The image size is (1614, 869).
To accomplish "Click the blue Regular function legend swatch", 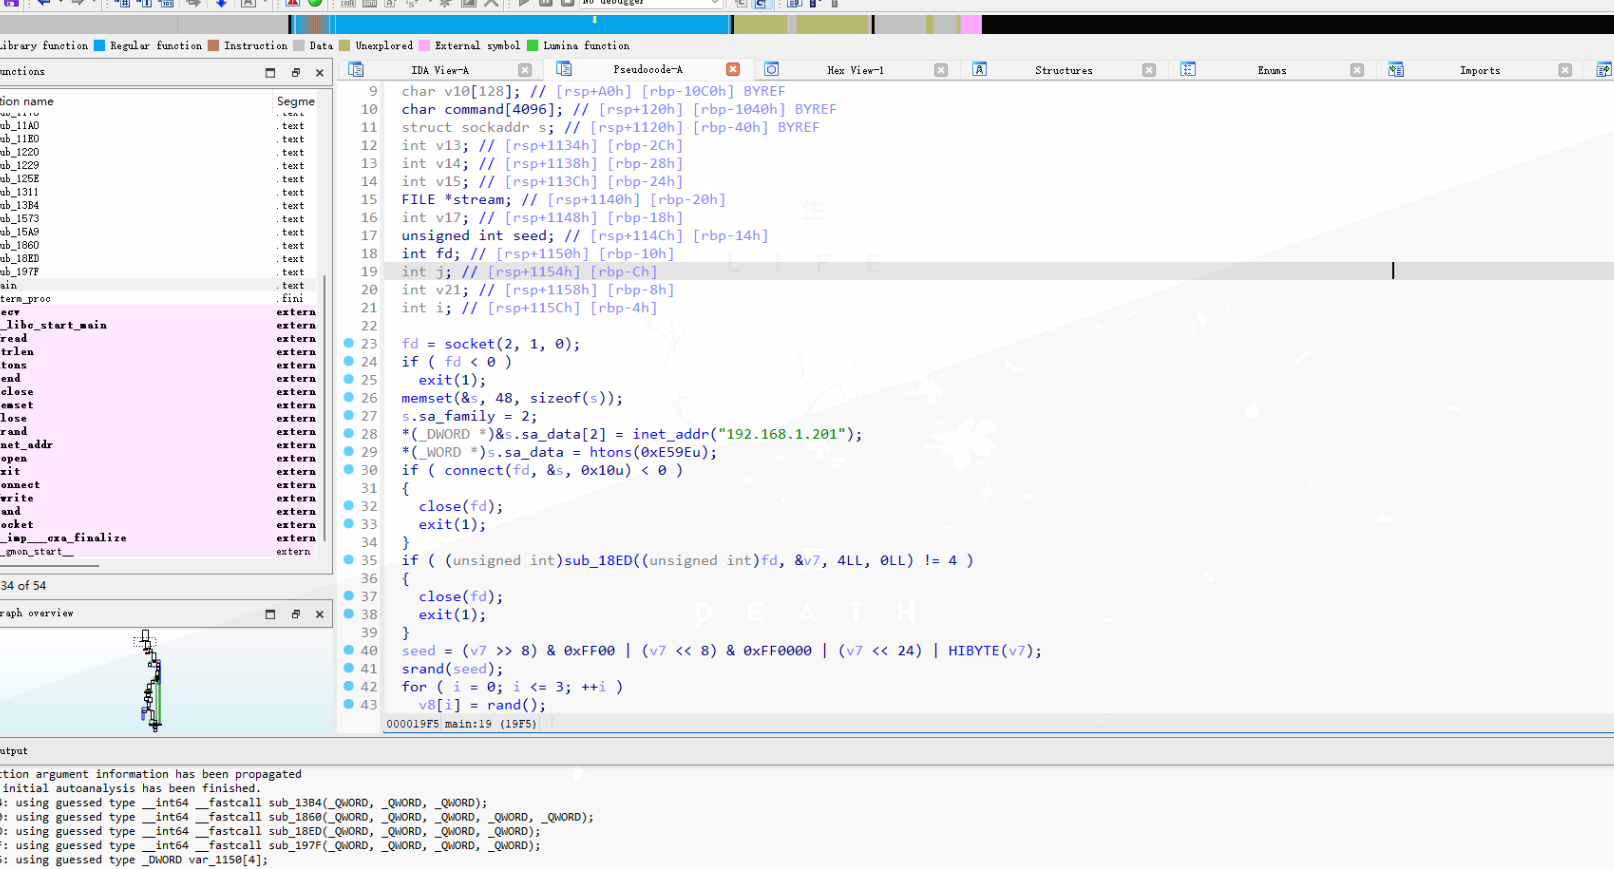I will coord(100,46).
